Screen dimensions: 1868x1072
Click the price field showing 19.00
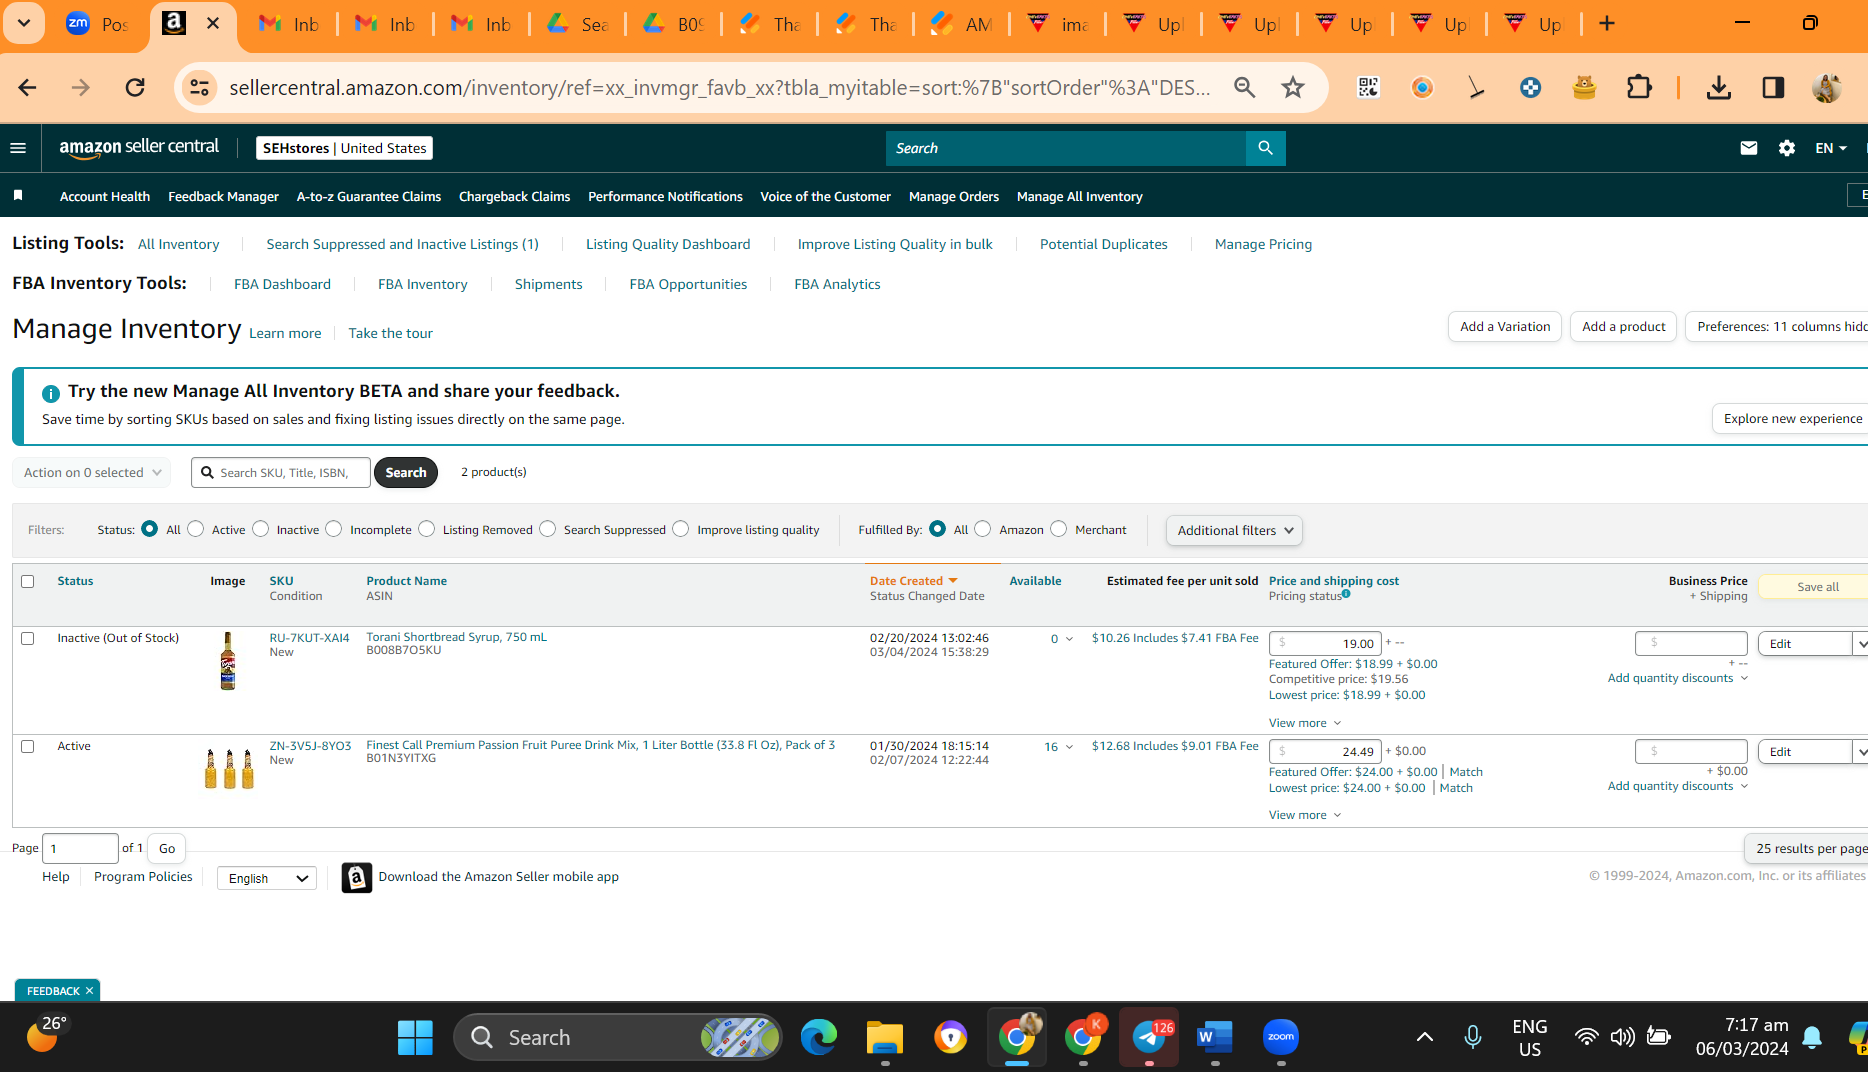(1325, 643)
